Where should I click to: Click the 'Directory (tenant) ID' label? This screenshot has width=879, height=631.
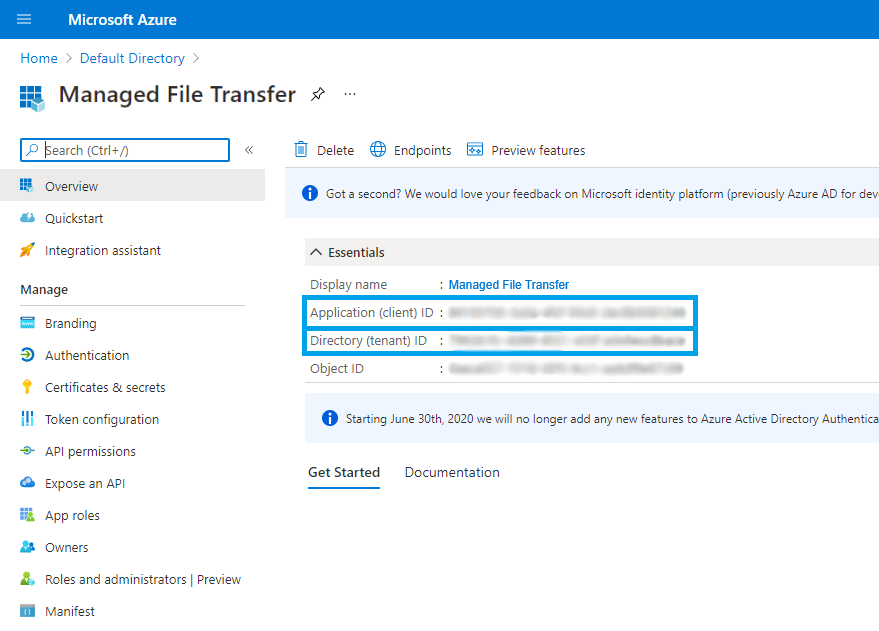pyautogui.click(x=368, y=341)
